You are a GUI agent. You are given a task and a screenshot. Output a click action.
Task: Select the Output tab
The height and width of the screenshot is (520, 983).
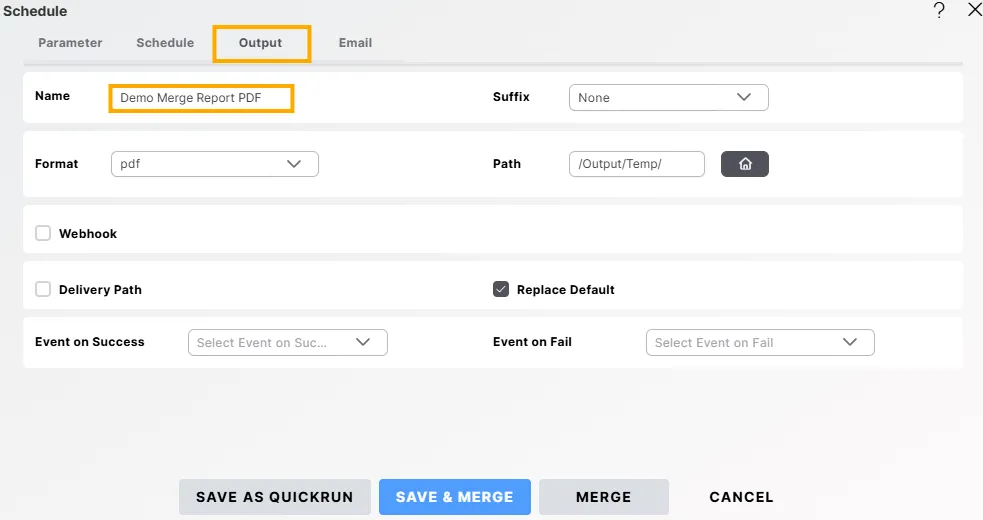(x=261, y=44)
